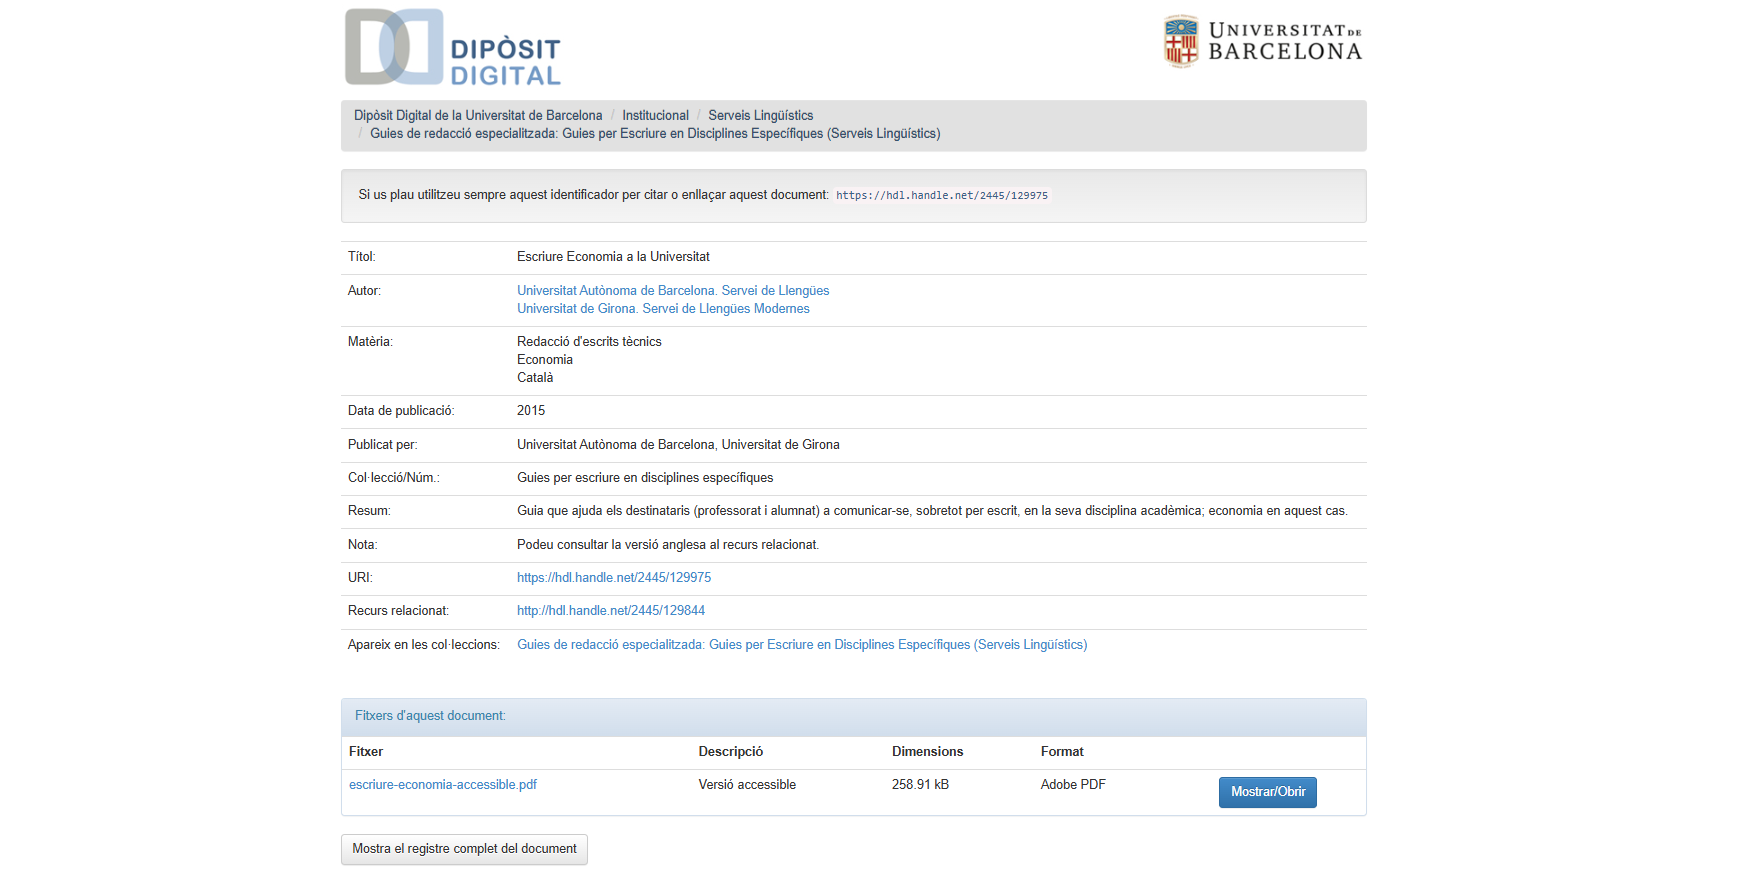Click the Universitat de Barcelona logo
This screenshot has width=1740, height=870.
pyautogui.click(x=1262, y=42)
